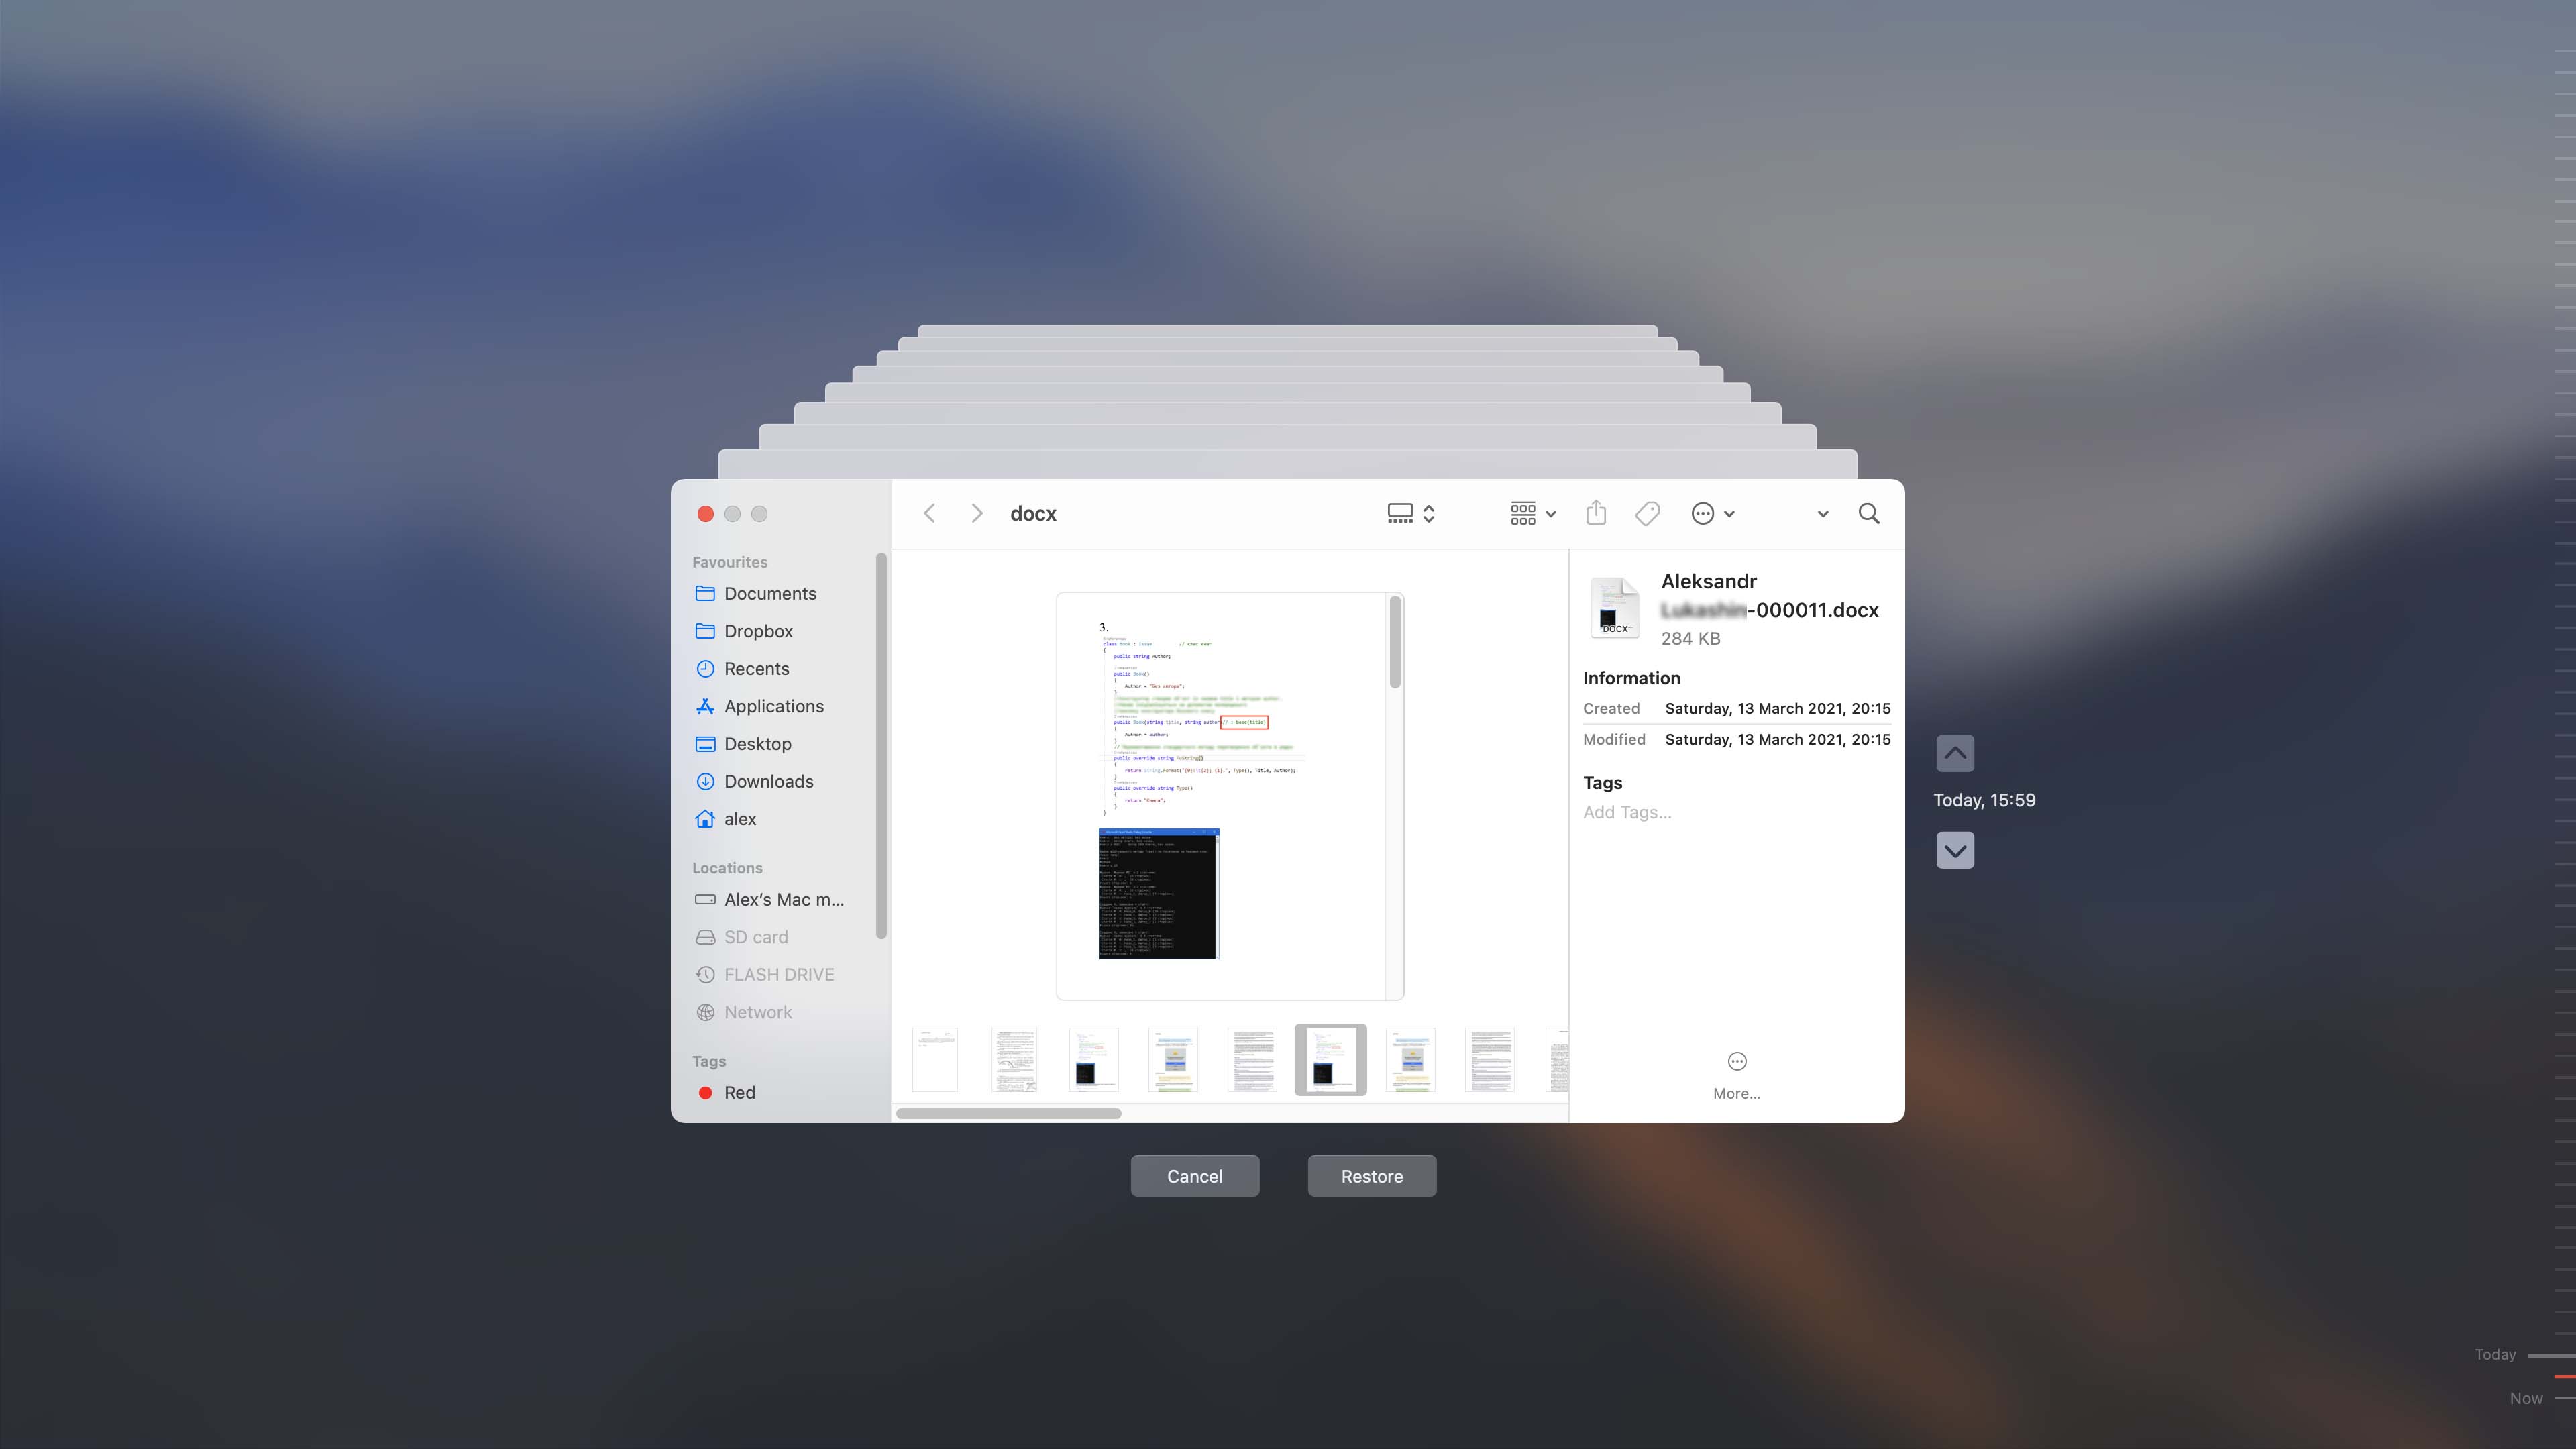The height and width of the screenshot is (1449, 2576).
Task: Click the Cancel button to dismiss dialog
Action: (1194, 1175)
